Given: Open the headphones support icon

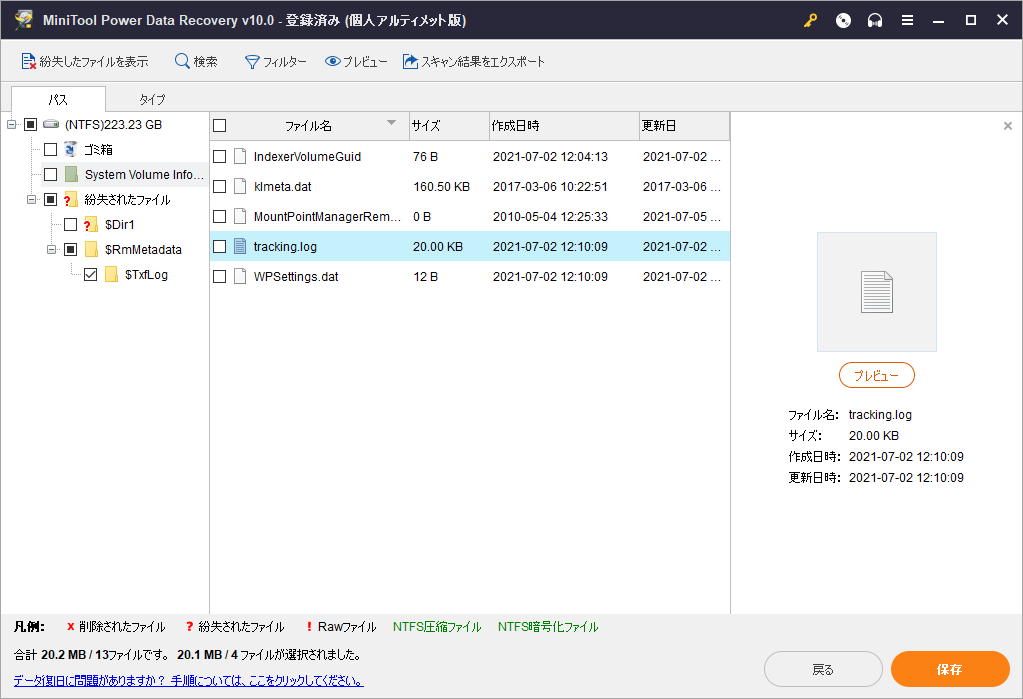Looking at the screenshot, I should 875,20.
